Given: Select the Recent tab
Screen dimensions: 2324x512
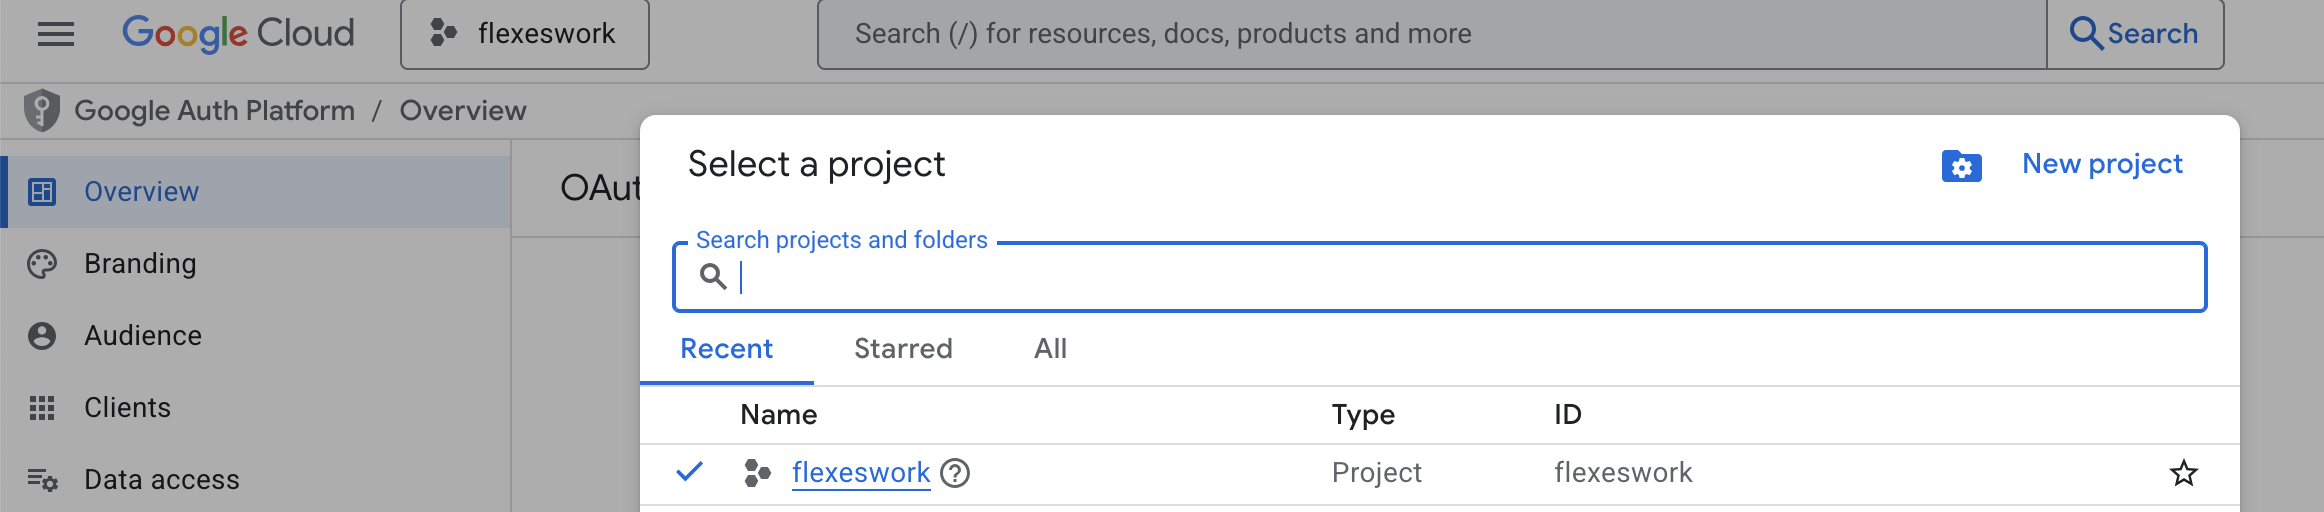Looking at the screenshot, I should pyautogui.click(x=727, y=349).
